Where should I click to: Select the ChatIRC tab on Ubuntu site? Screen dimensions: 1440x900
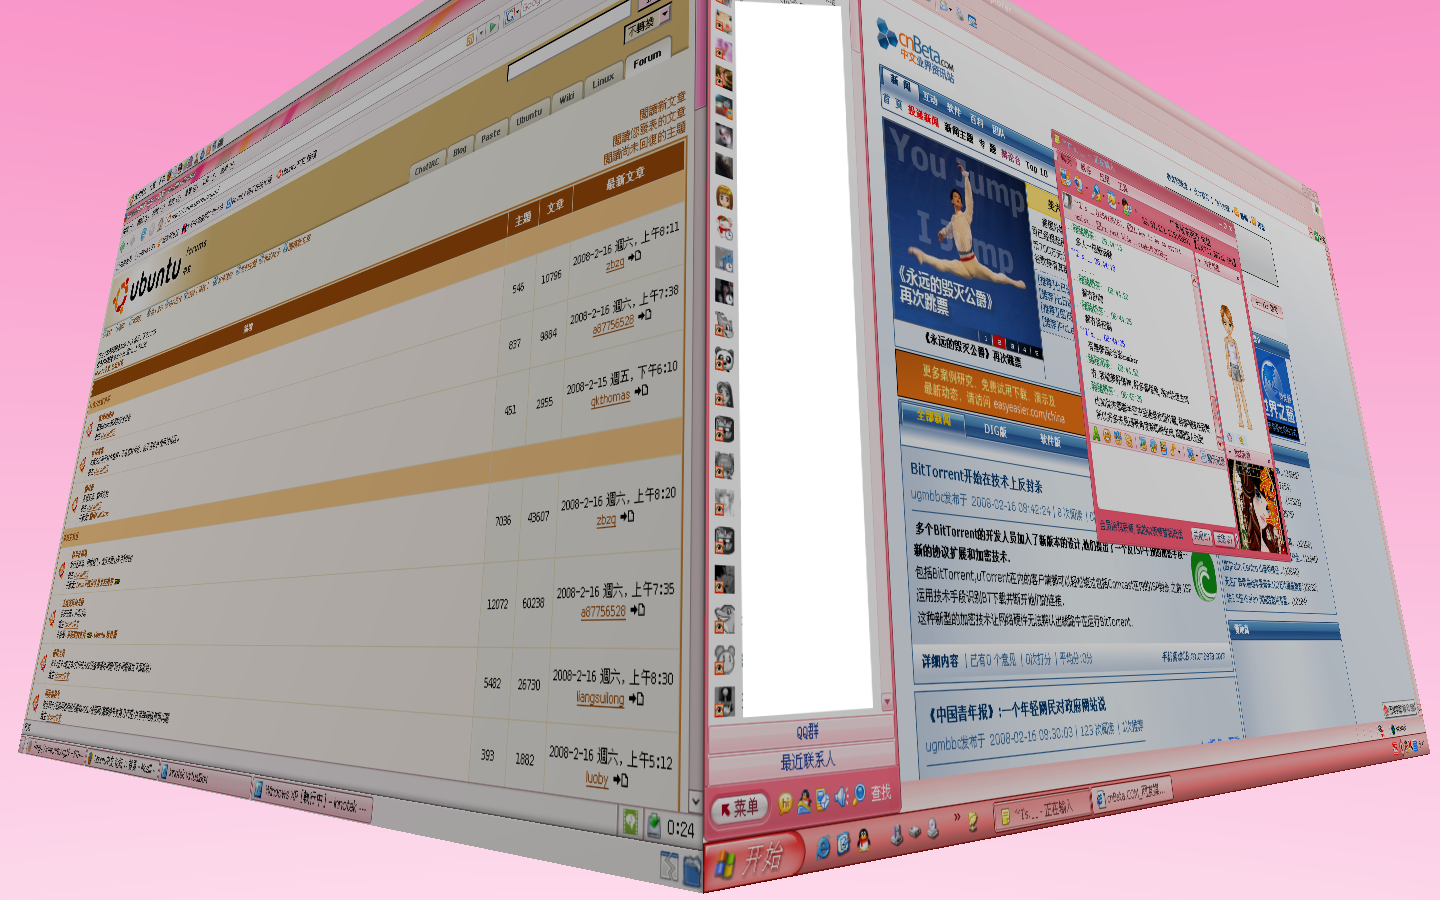tap(427, 165)
